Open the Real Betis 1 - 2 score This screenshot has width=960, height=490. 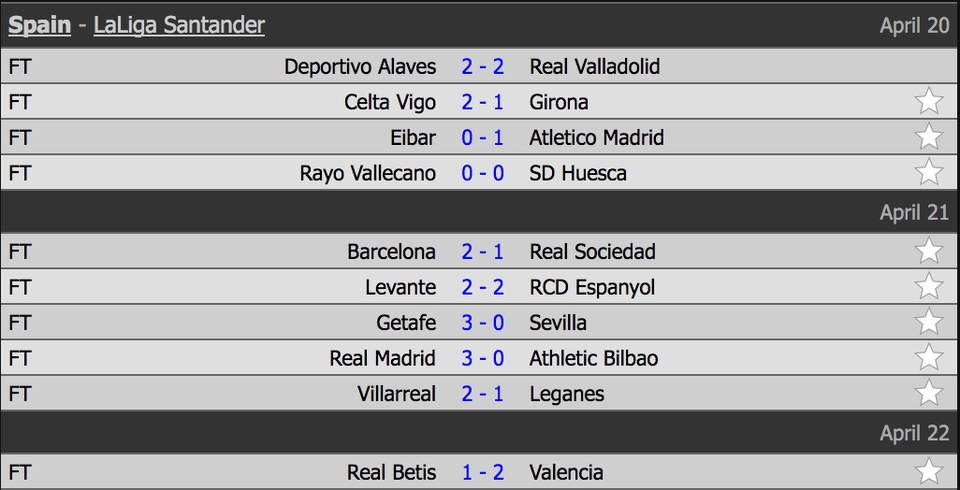click(x=483, y=472)
